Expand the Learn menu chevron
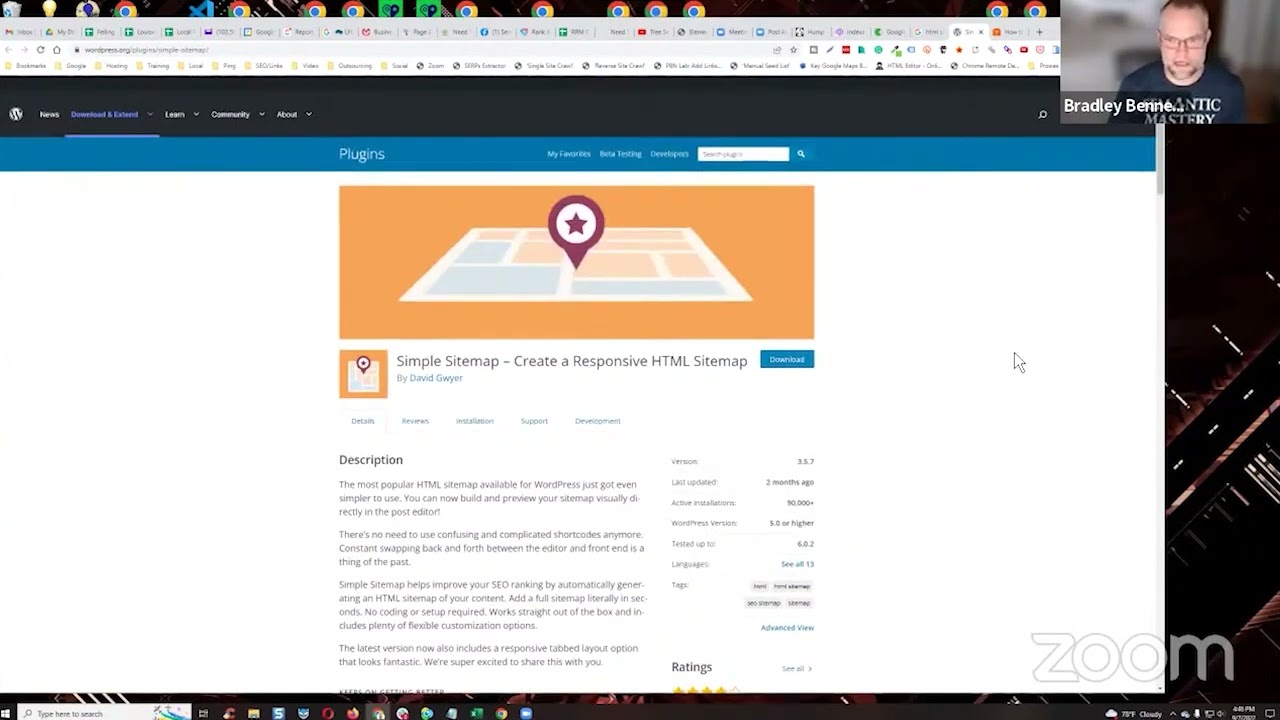Viewport: 1280px width, 720px height. click(x=196, y=114)
